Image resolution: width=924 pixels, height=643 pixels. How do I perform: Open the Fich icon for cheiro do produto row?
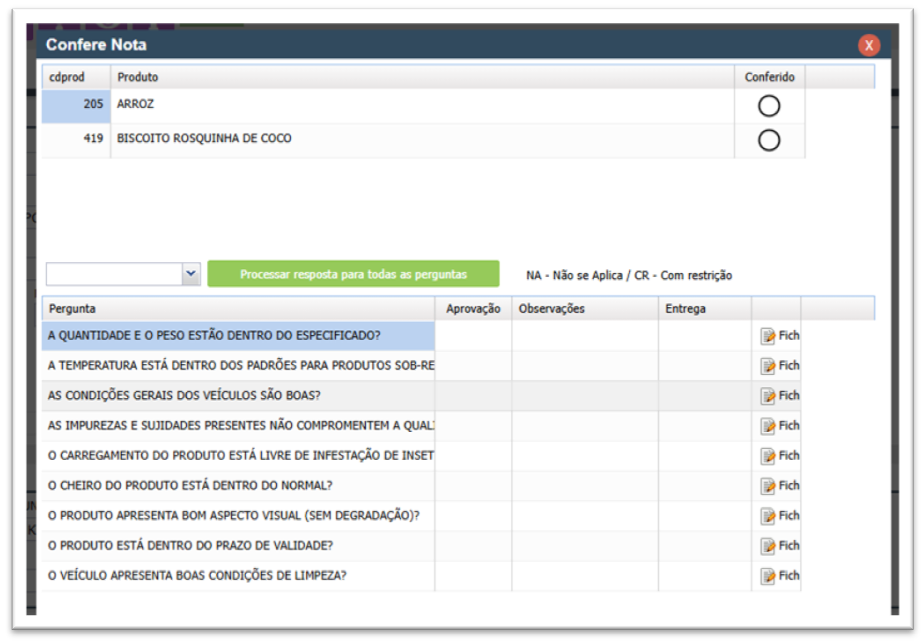point(768,486)
